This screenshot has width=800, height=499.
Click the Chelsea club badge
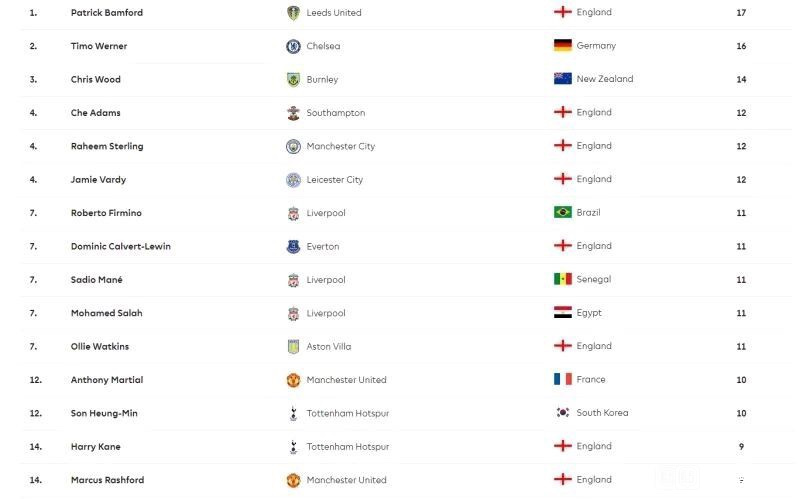click(x=293, y=46)
